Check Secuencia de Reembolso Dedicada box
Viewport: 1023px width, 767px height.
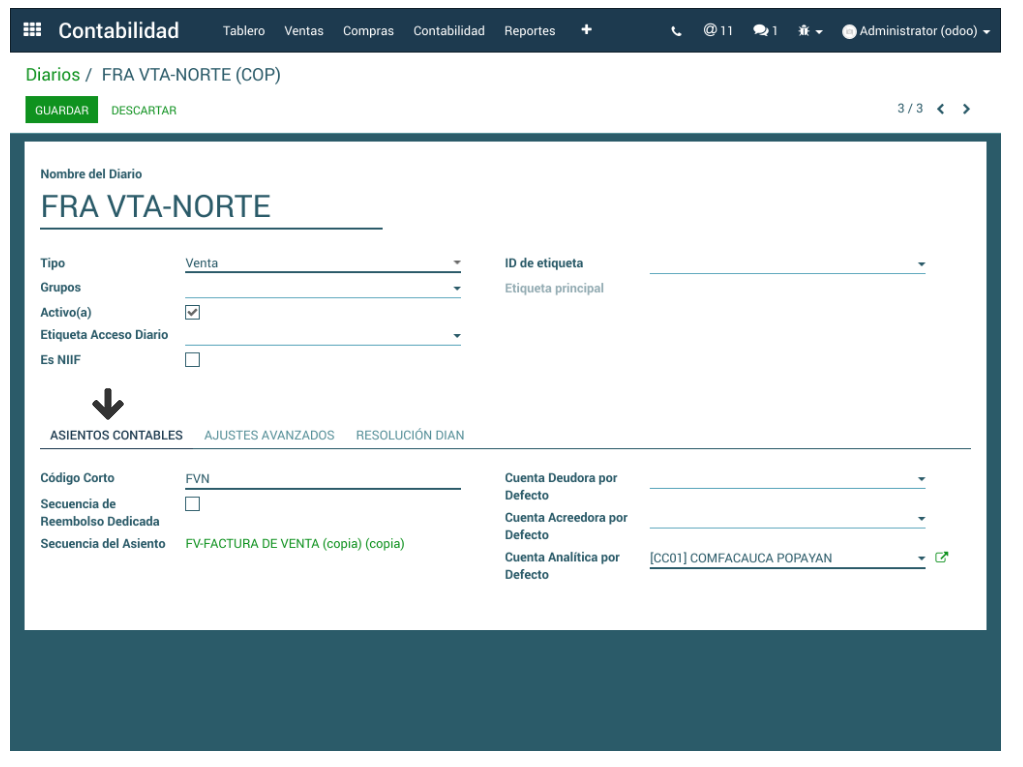193,504
